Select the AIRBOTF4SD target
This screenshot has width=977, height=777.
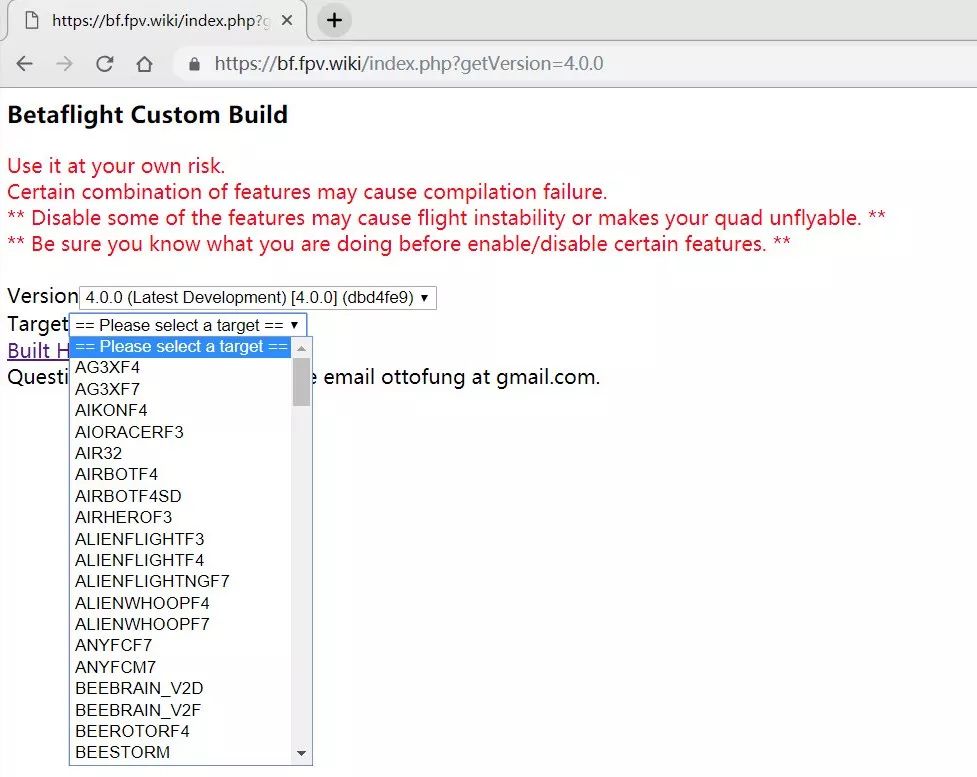181,496
